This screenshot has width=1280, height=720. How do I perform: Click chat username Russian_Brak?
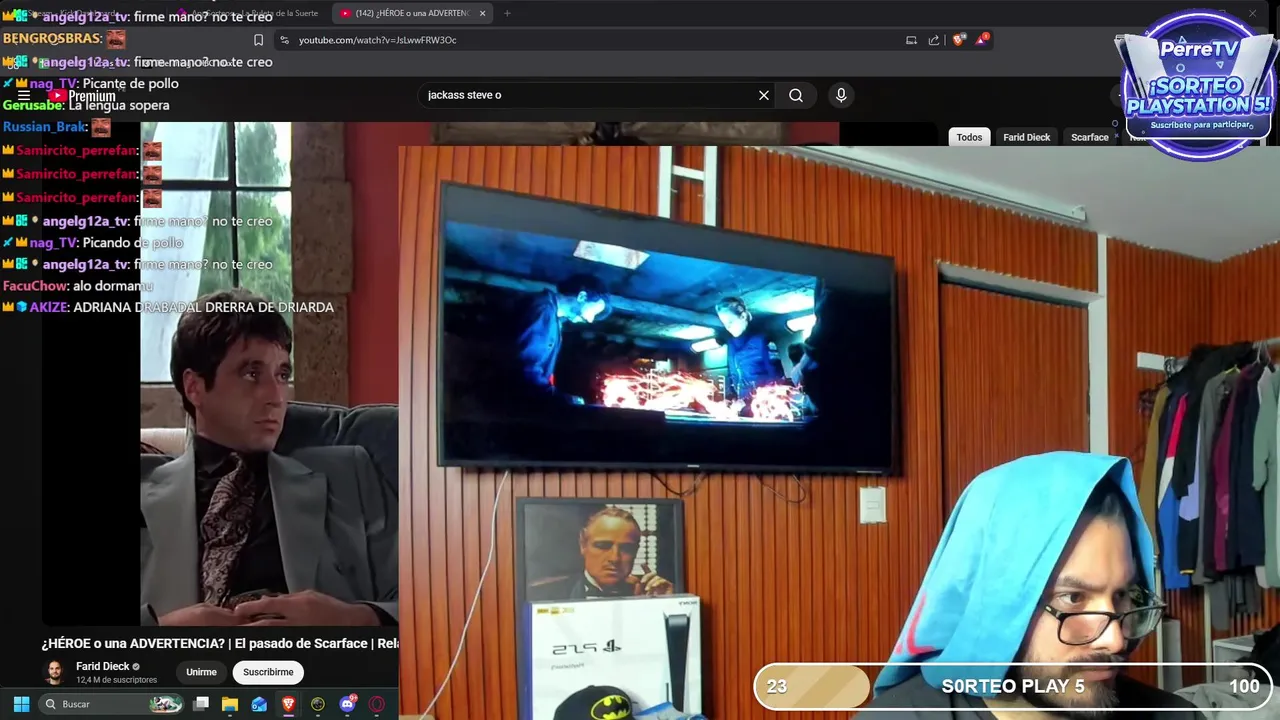click(x=44, y=127)
